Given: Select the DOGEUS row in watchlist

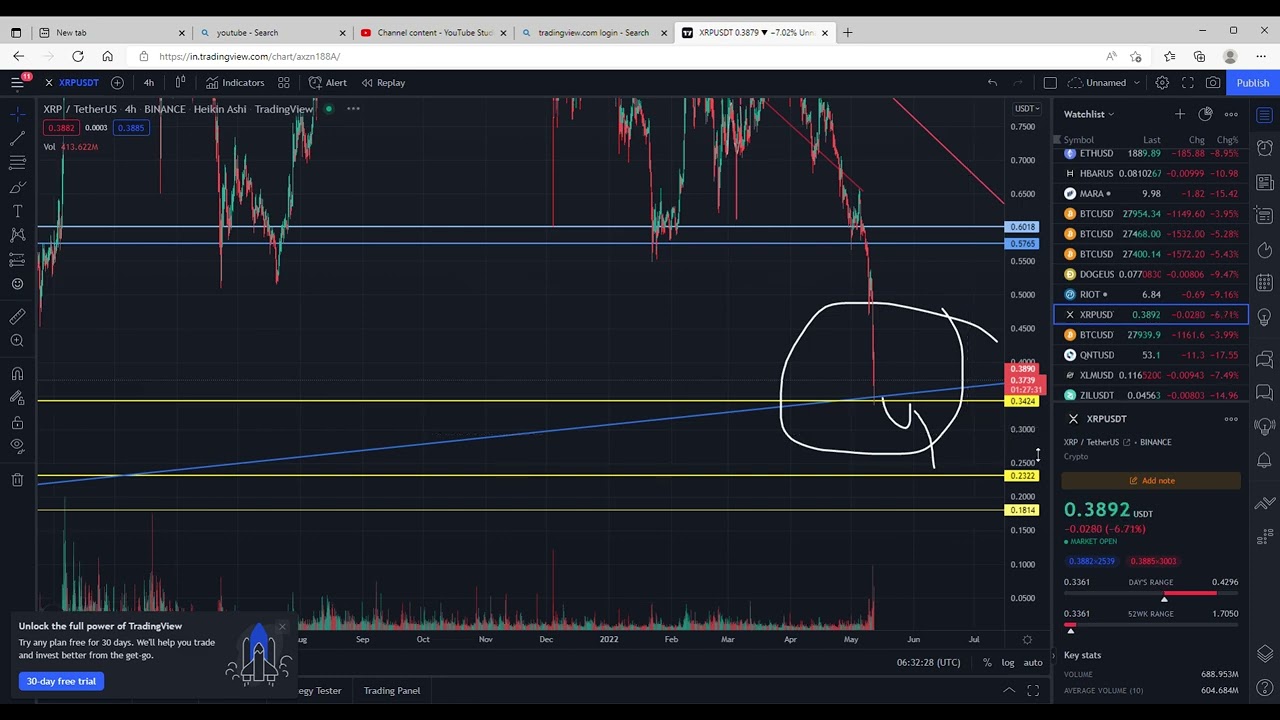Looking at the screenshot, I should pos(1151,274).
